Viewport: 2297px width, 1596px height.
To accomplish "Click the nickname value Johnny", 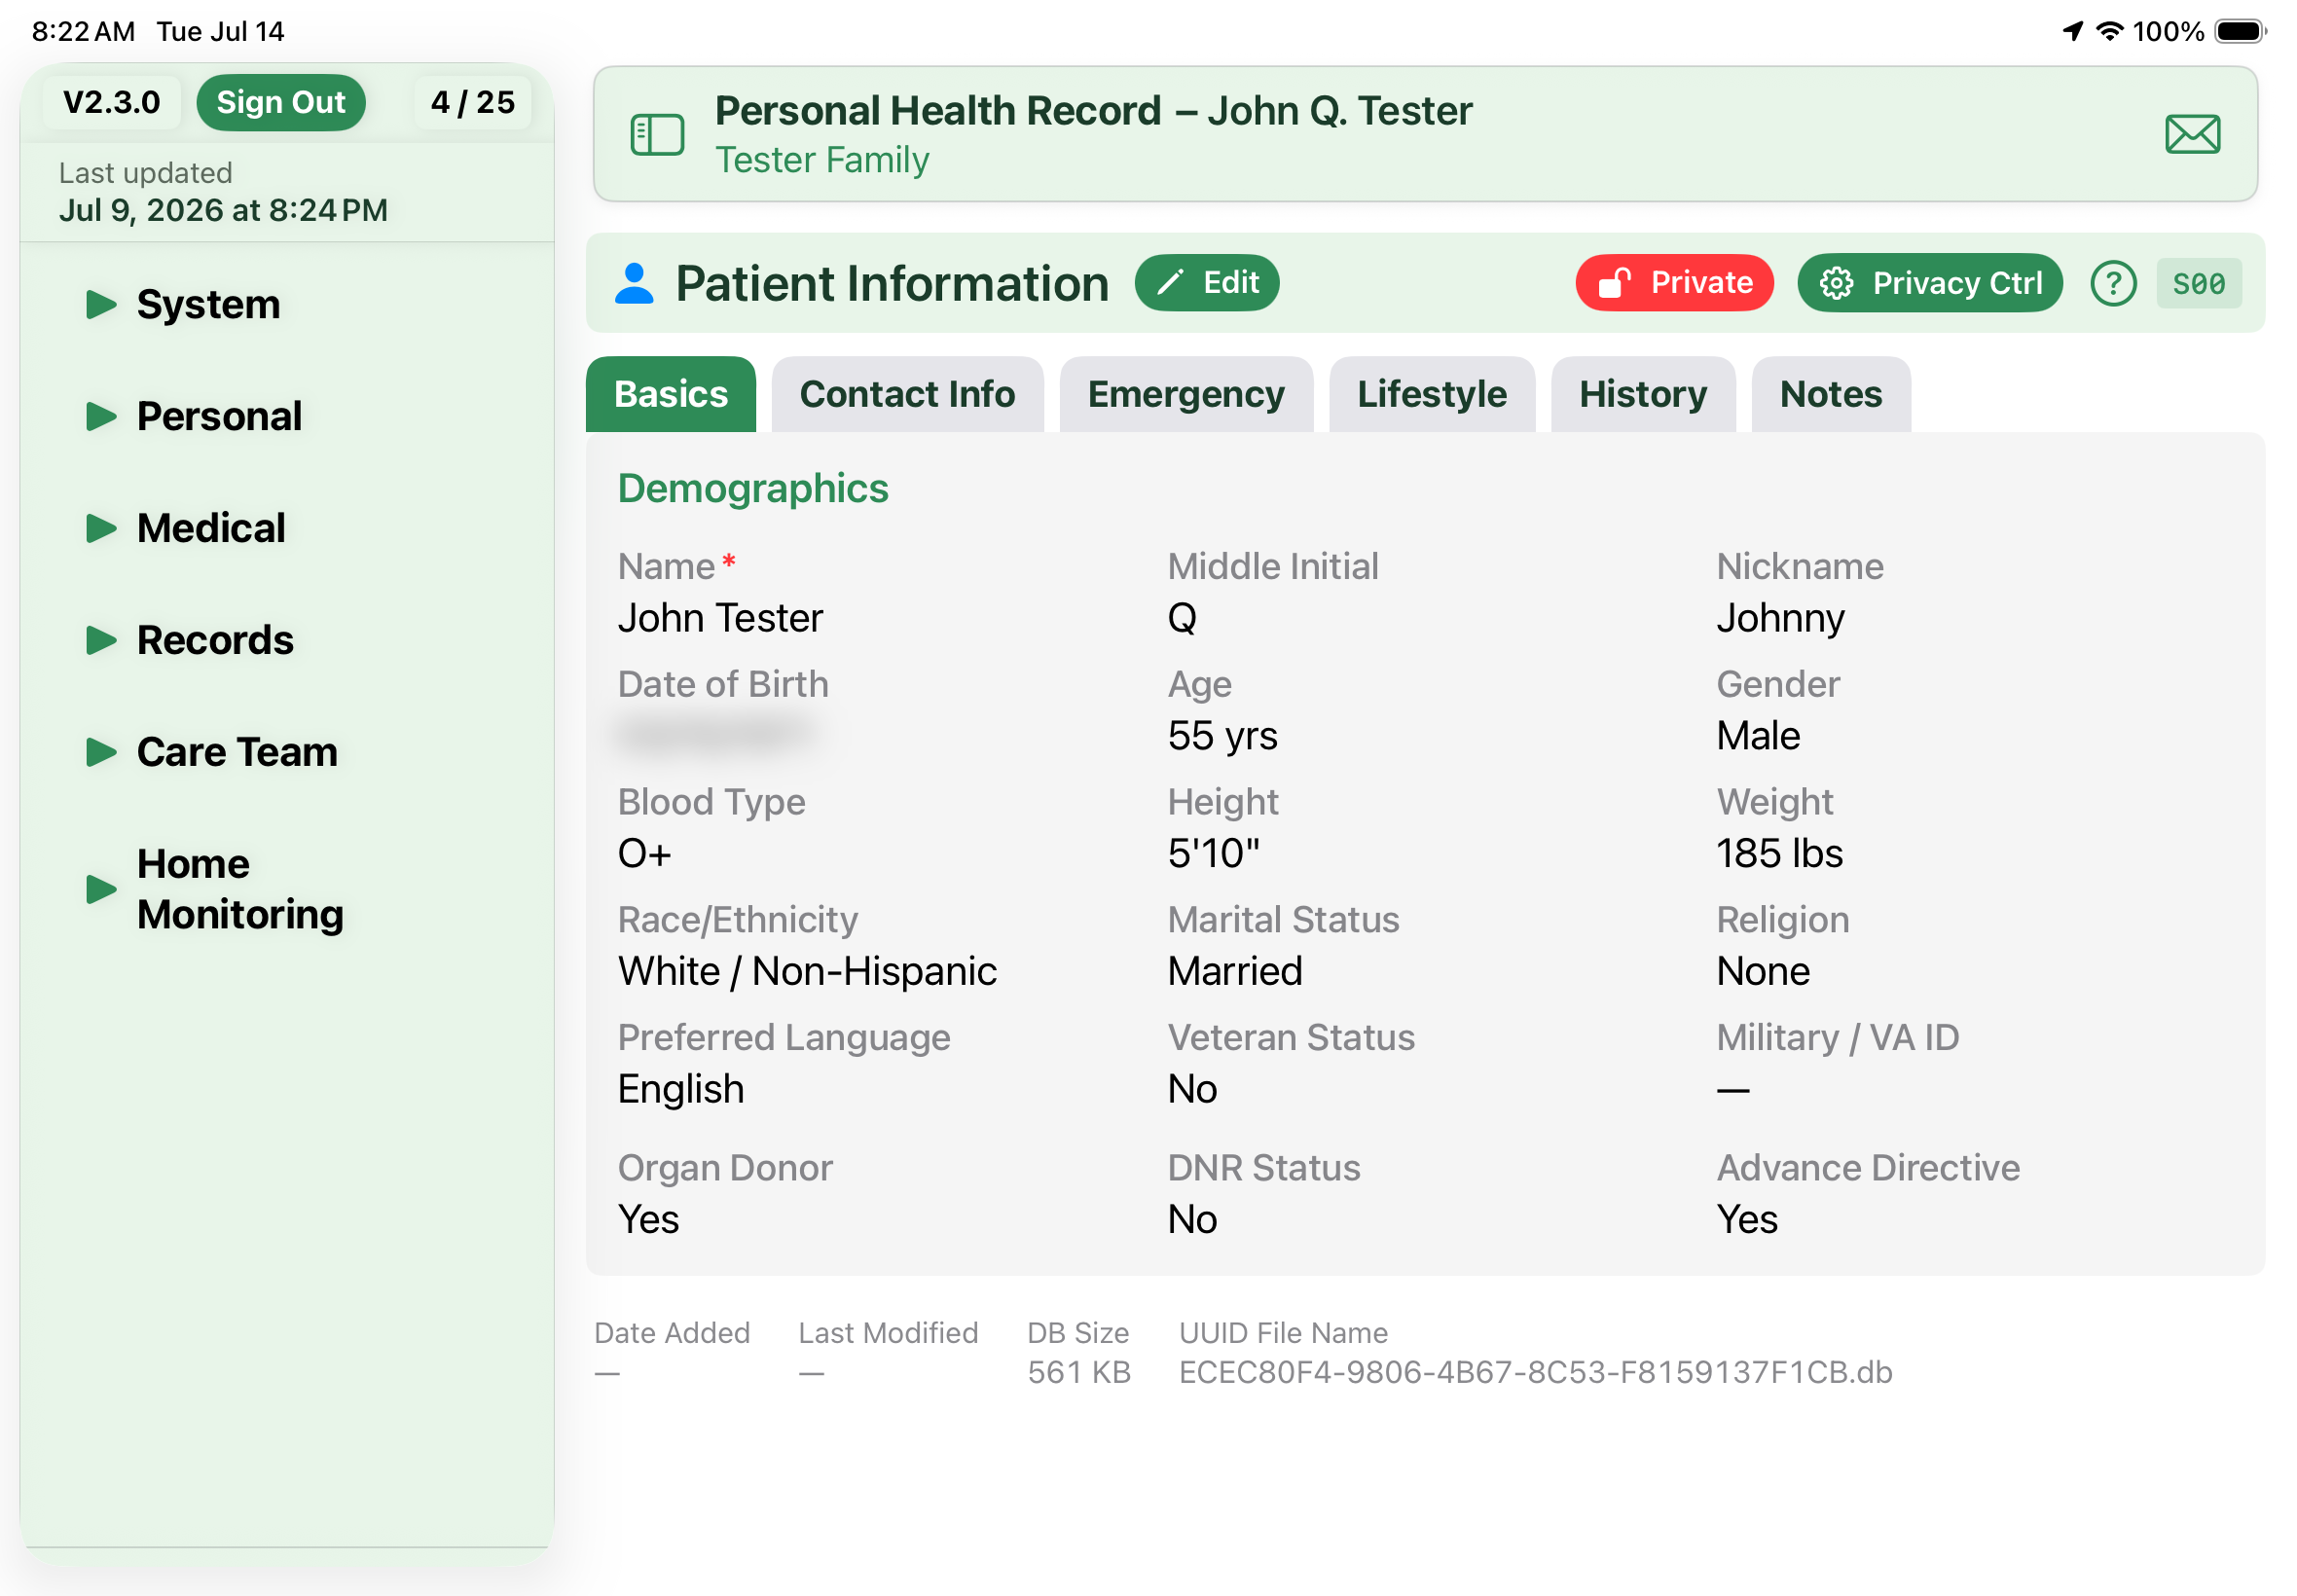I will (x=1780, y=618).
